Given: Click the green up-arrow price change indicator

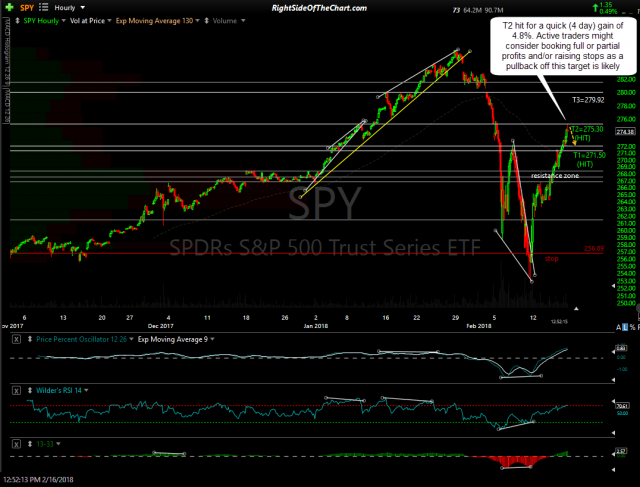Looking at the screenshot, I should pos(596,7).
